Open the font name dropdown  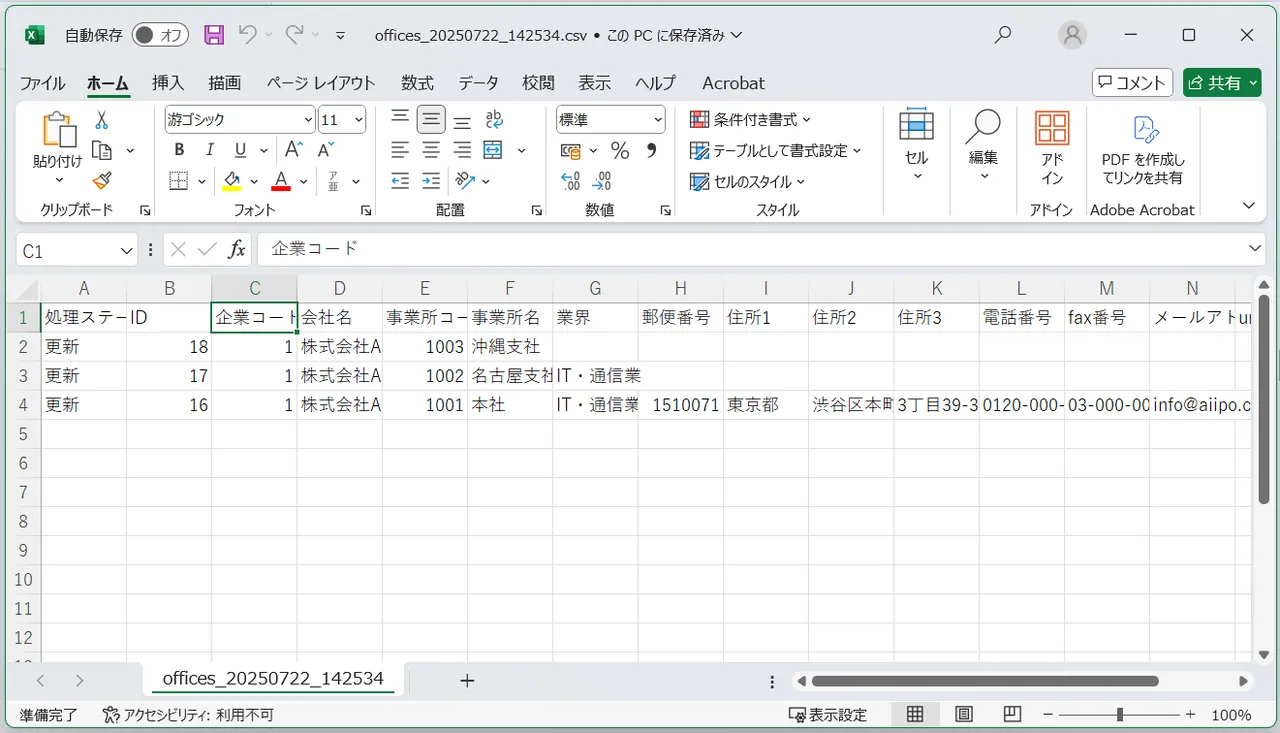click(x=308, y=120)
